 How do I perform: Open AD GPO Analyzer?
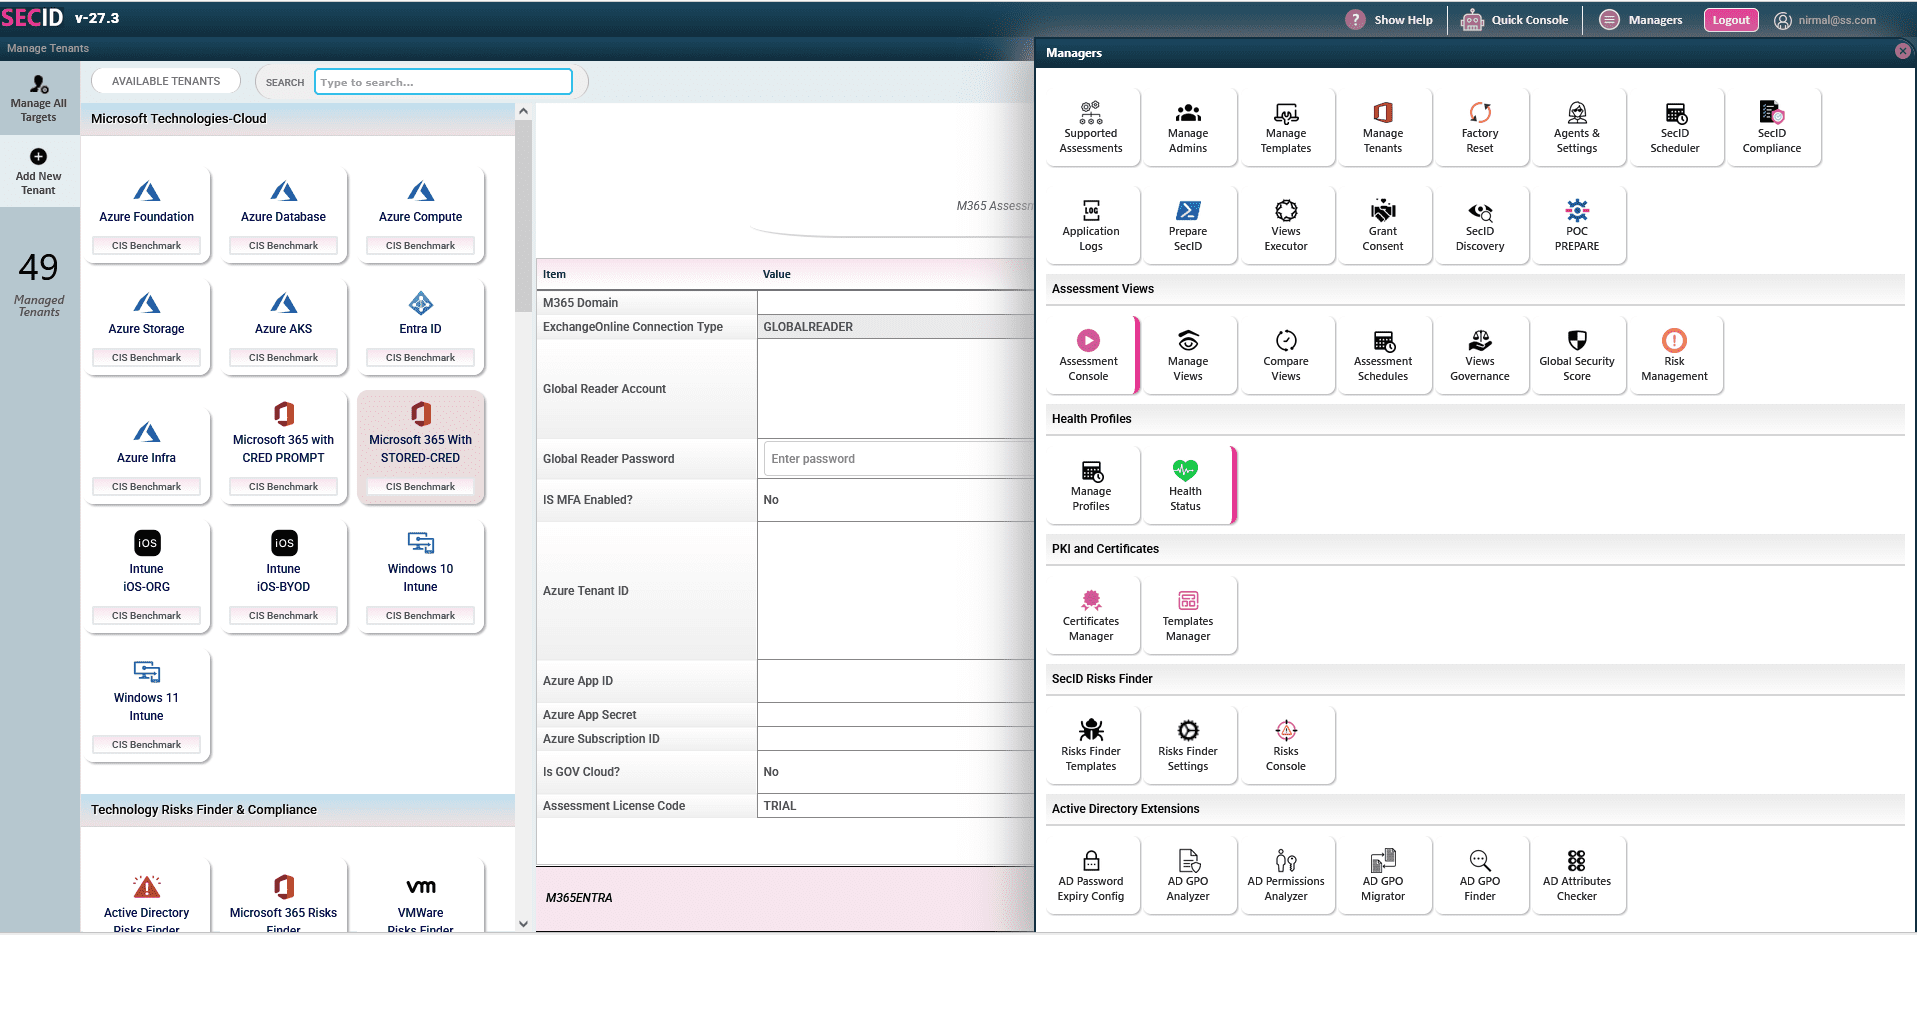[x=1188, y=875]
